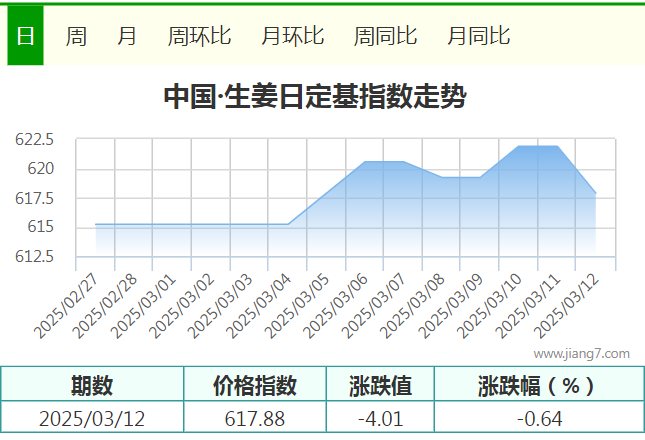Screen dimensions: 645x440
Task: Select the 617.88 price index value
Action: tap(255, 419)
